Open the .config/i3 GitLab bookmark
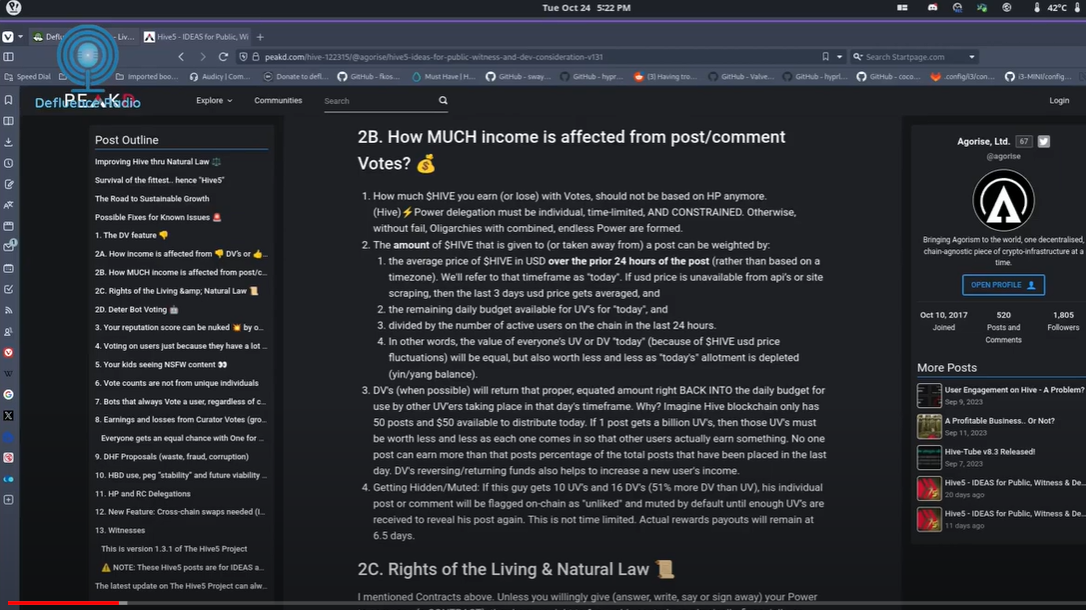This screenshot has height=610, width=1086. (x=963, y=77)
